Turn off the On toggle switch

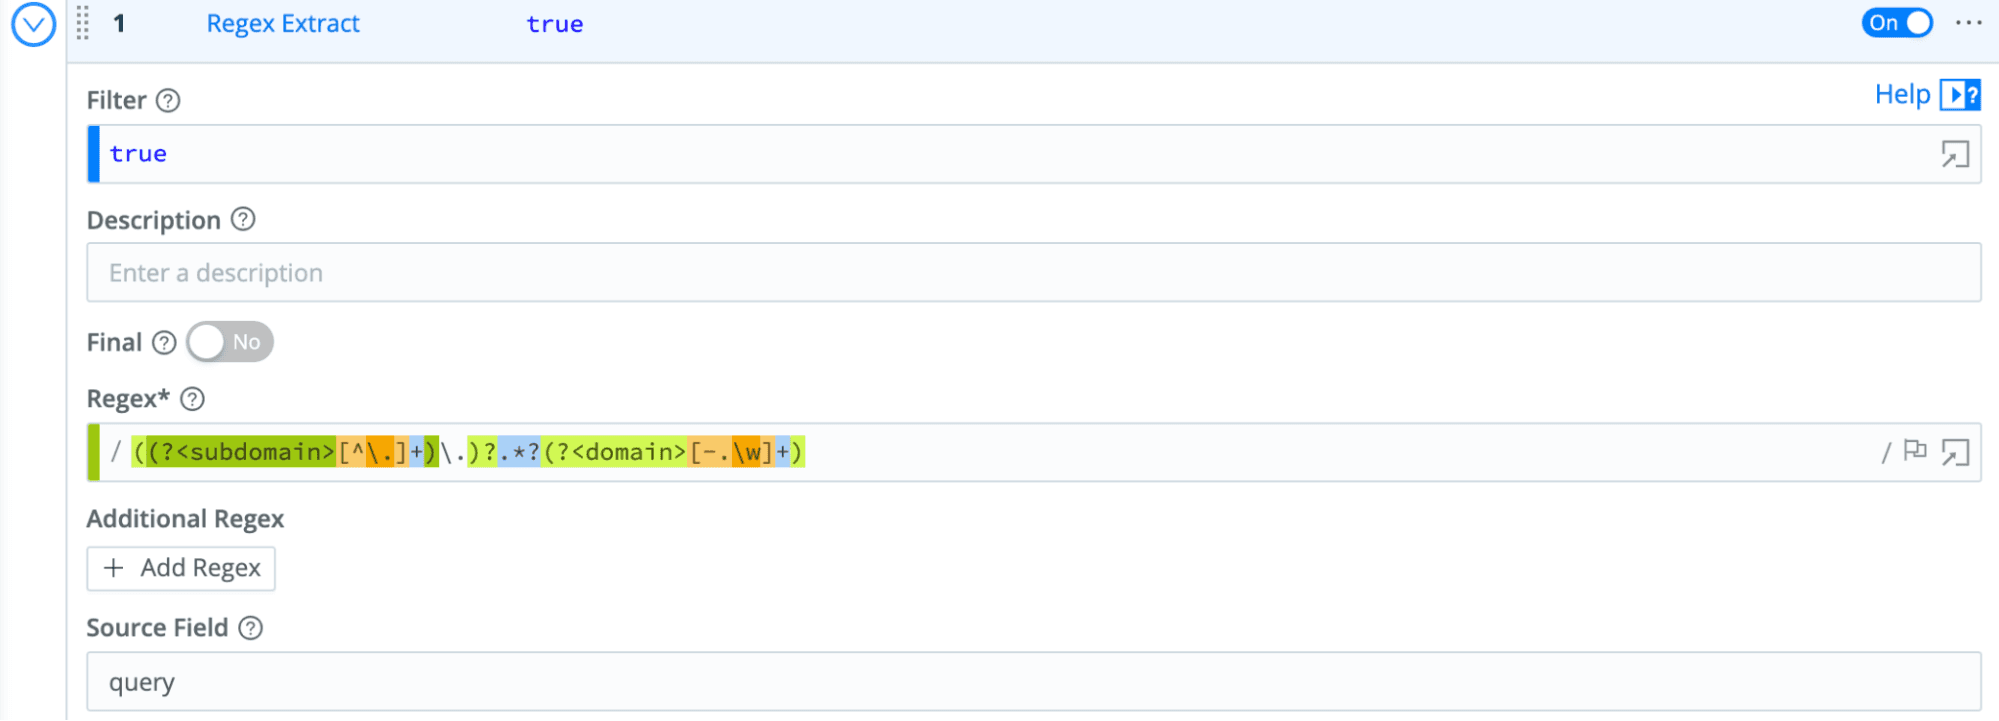point(1896,23)
